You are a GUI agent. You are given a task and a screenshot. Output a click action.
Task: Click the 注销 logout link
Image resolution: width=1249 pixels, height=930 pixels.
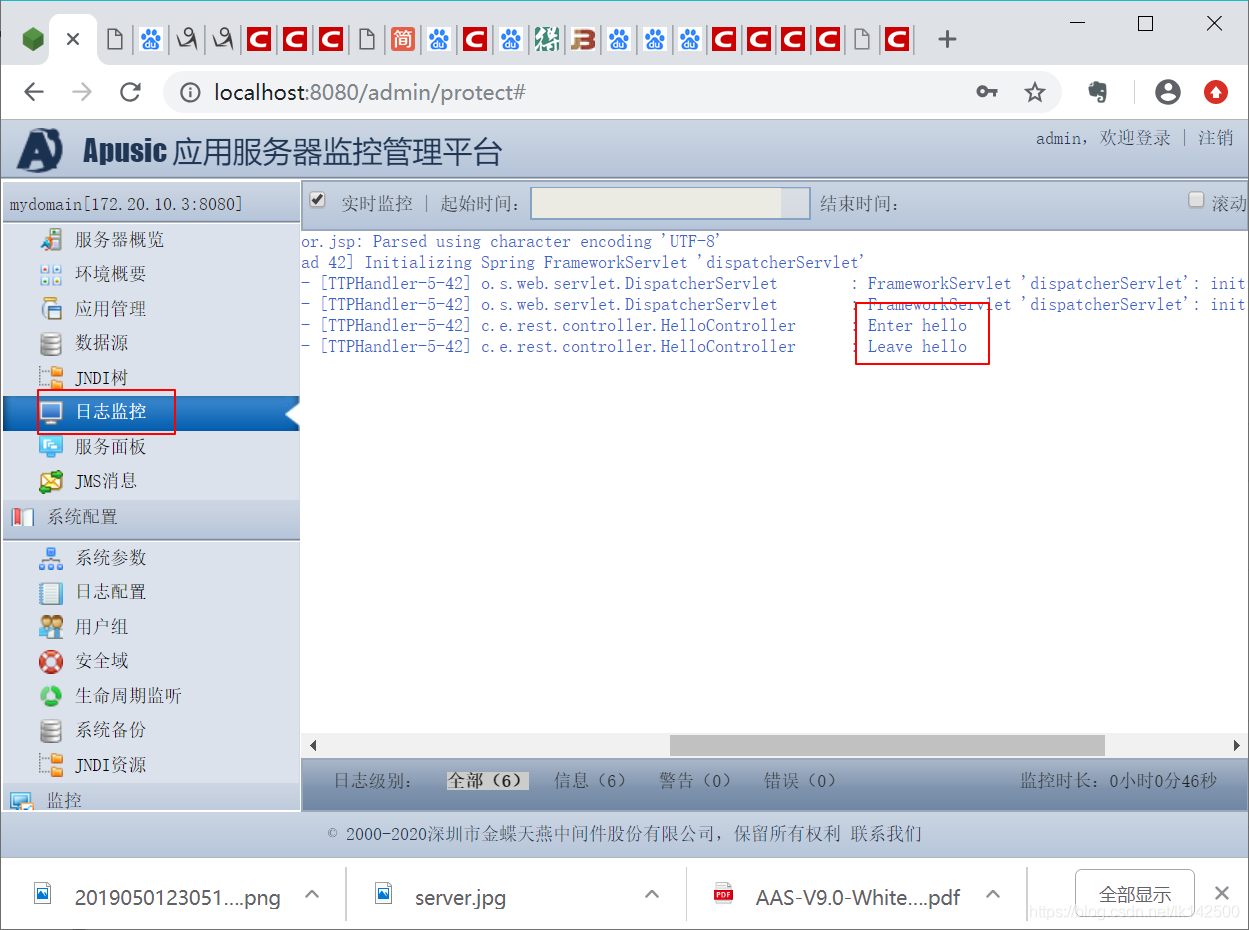click(x=1215, y=138)
